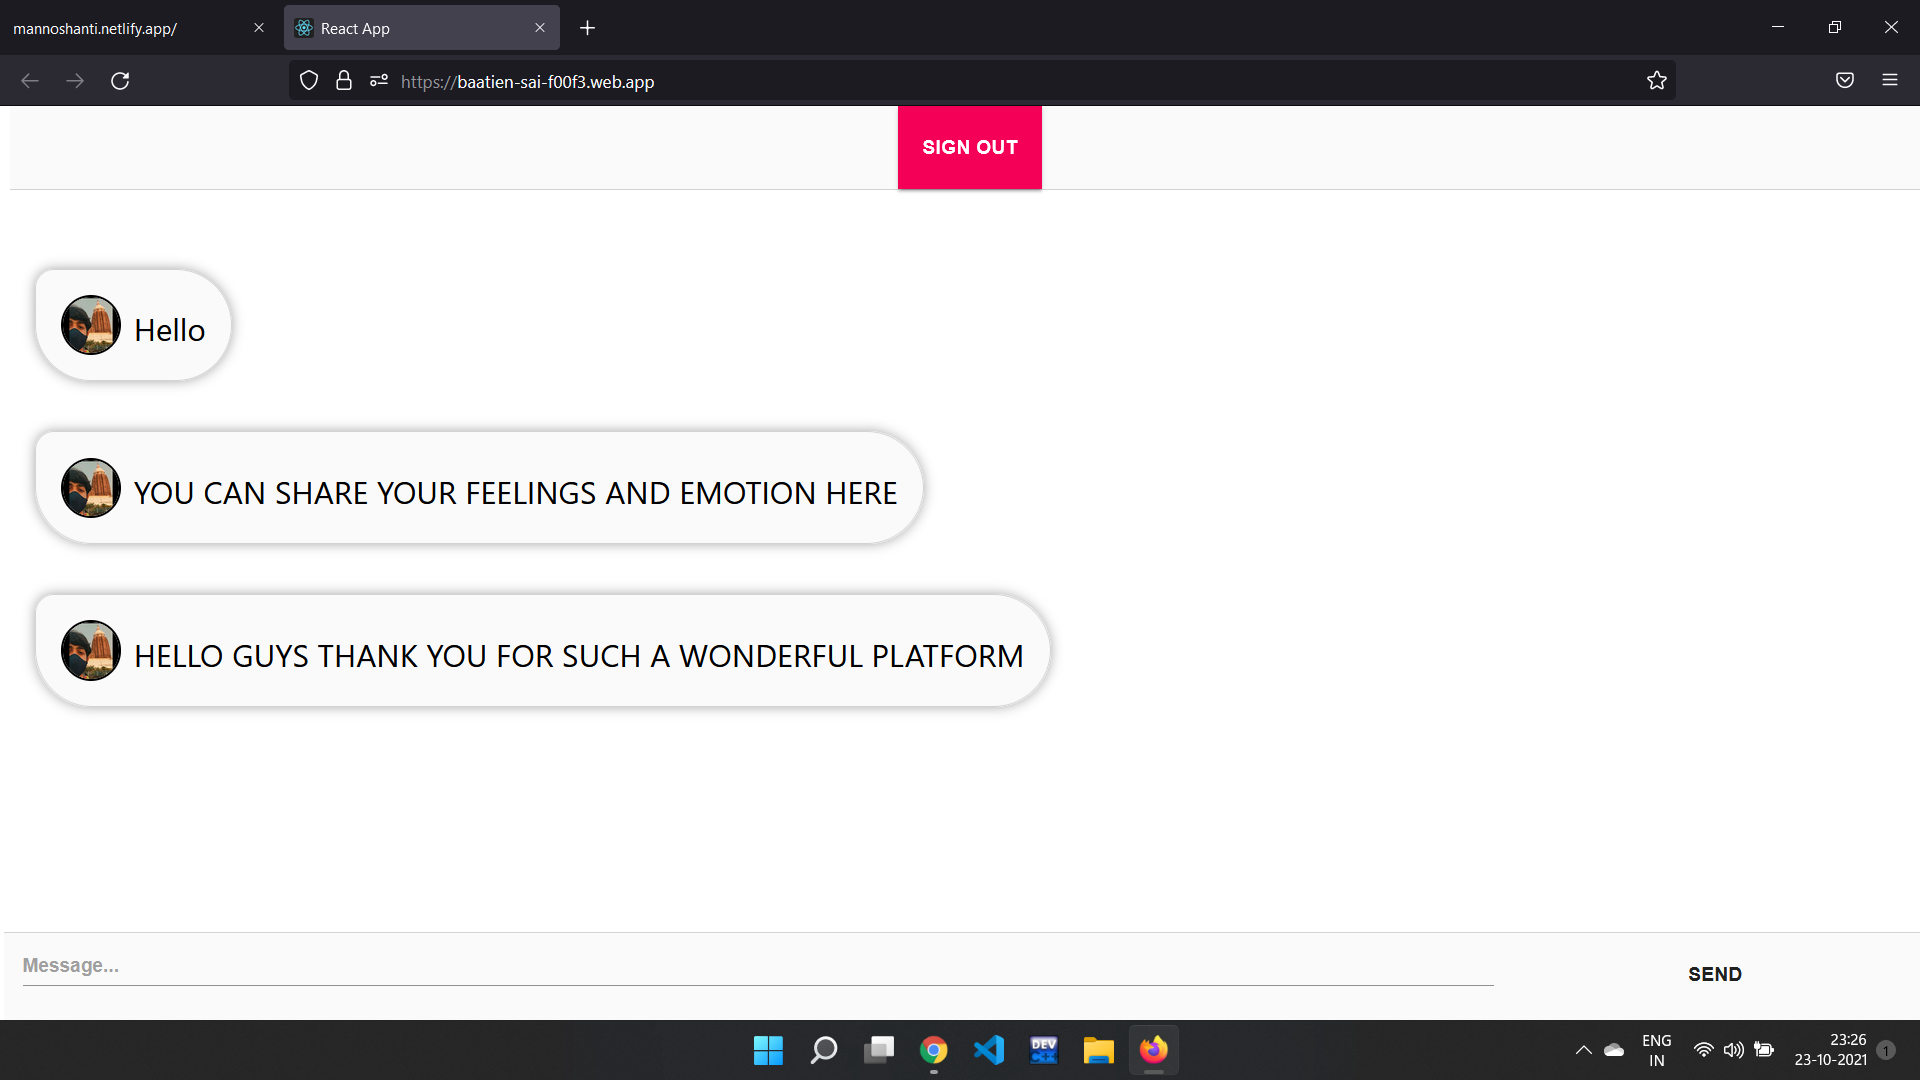
Task: Open a new tab with plus button
Action: pyautogui.click(x=588, y=28)
